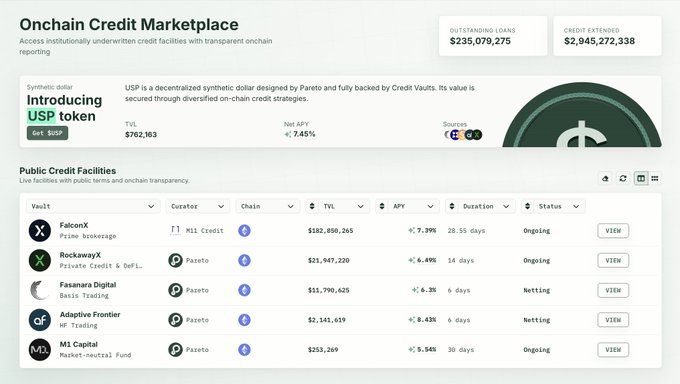Screen dimensions: 680x384
Task: Click the 30 days duration
Action: point(461,350)
